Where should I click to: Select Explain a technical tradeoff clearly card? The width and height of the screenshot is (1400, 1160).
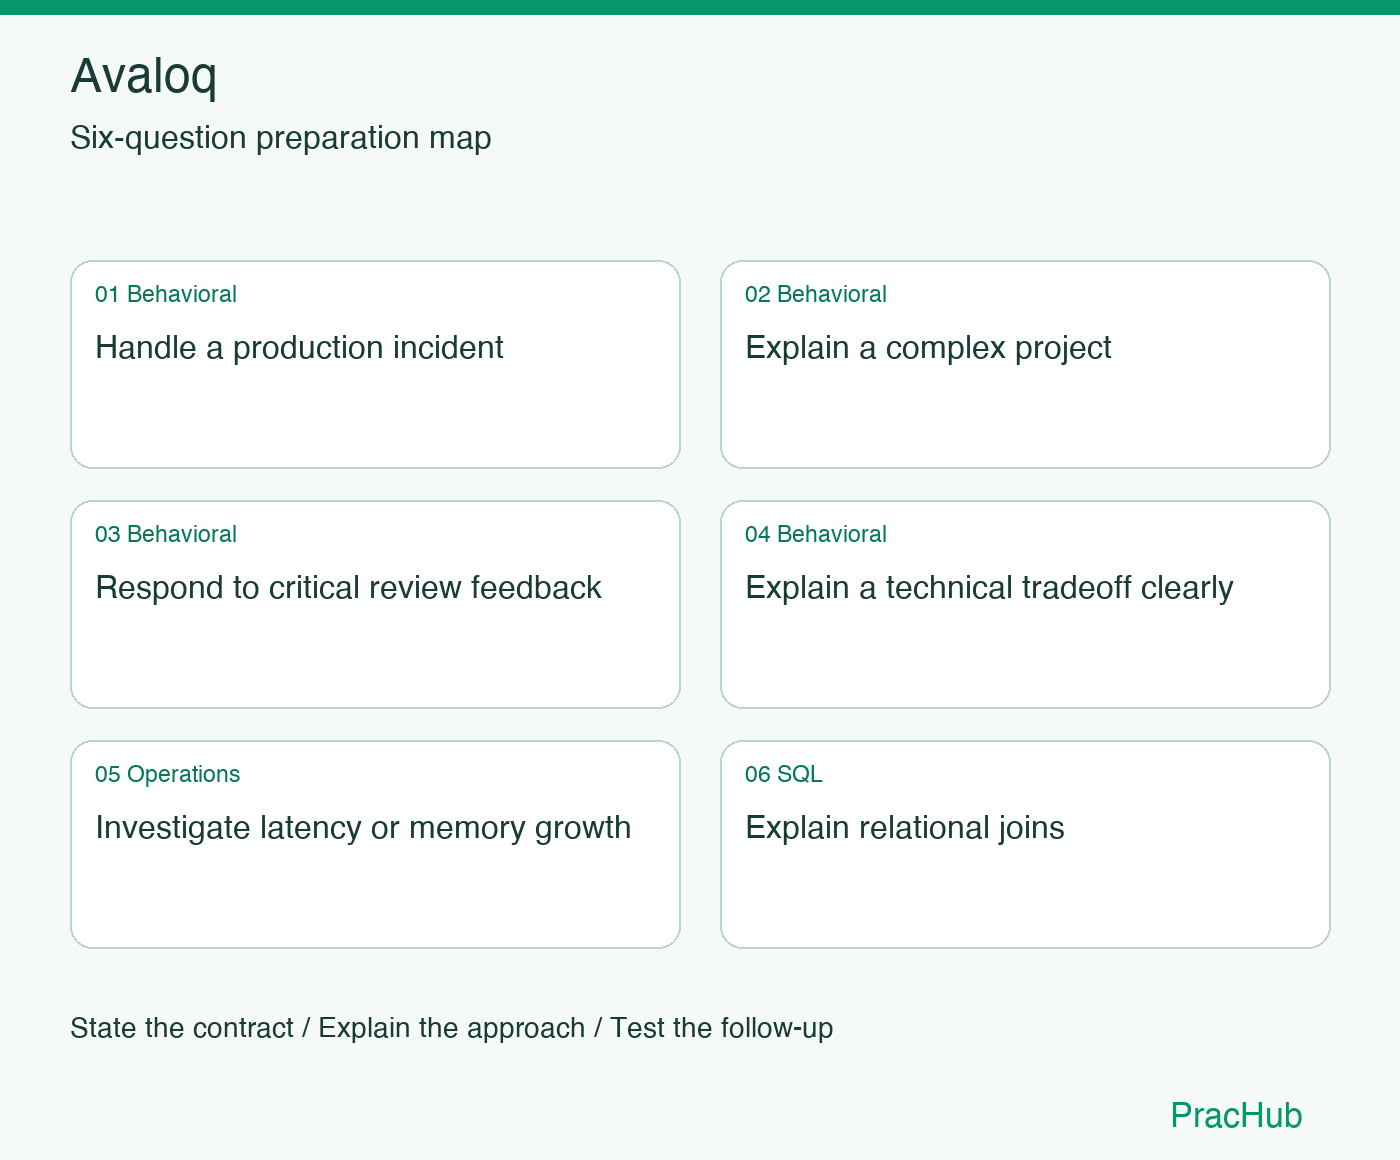click(1025, 604)
